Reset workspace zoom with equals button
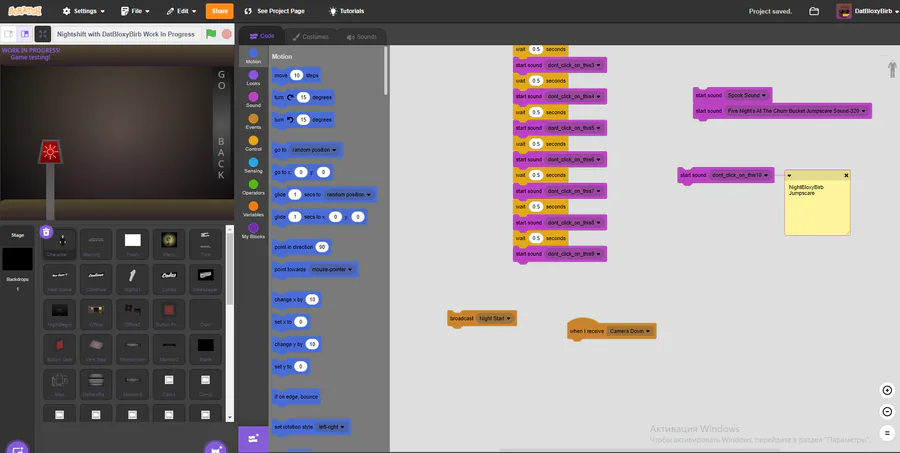This screenshot has height=453, width=900. pos(887,433)
